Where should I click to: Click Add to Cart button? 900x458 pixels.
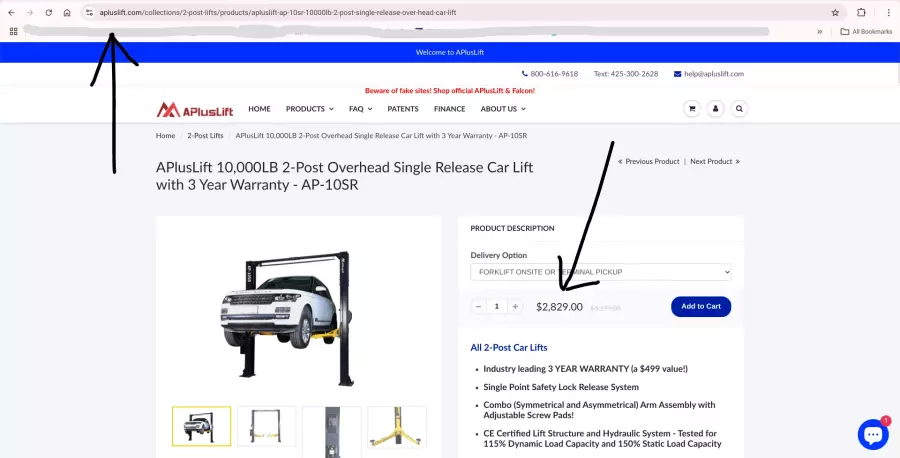click(701, 306)
